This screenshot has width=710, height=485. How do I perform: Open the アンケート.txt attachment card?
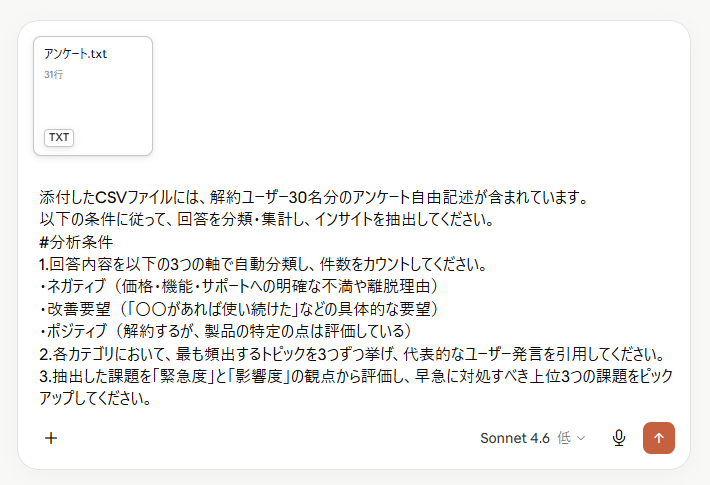(93, 96)
